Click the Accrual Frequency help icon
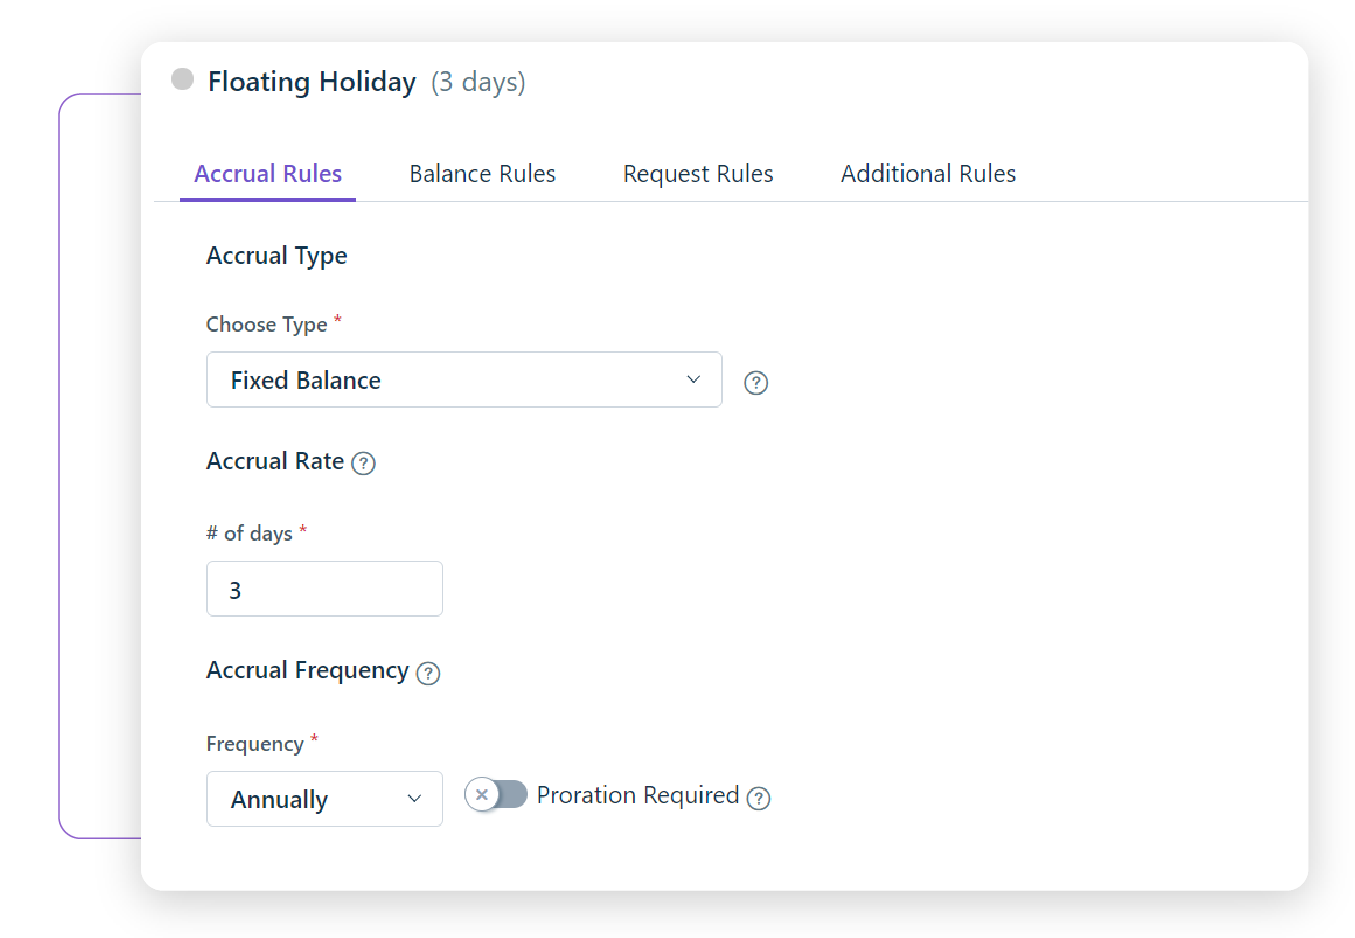Image resolution: width=1355 pixels, height=938 pixels. (429, 673)
